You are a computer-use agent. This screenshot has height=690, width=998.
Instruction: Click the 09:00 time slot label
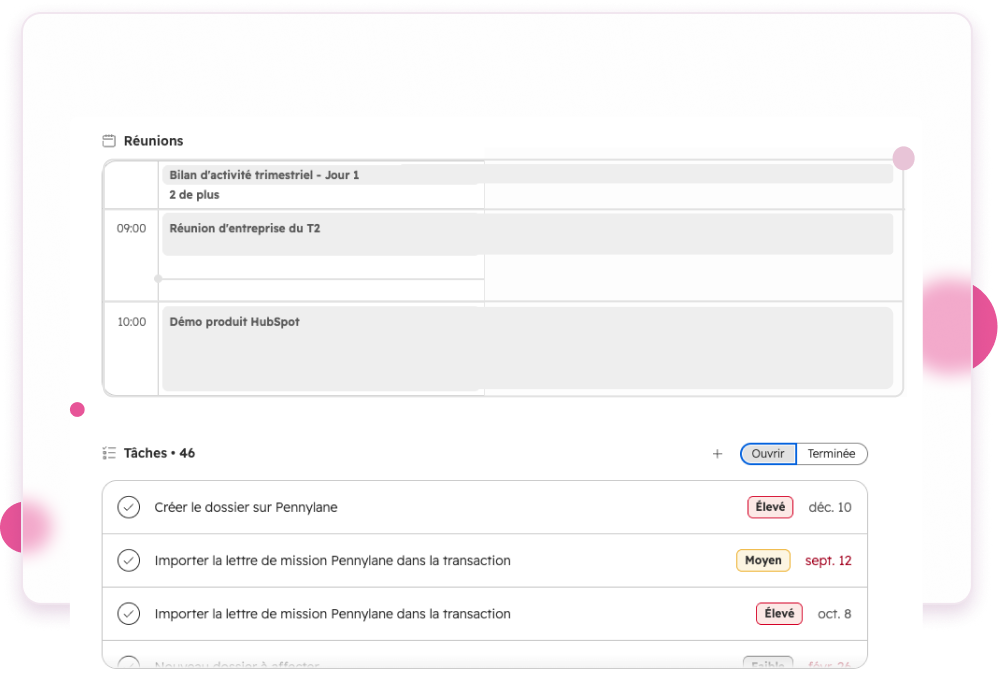point(131,229)
